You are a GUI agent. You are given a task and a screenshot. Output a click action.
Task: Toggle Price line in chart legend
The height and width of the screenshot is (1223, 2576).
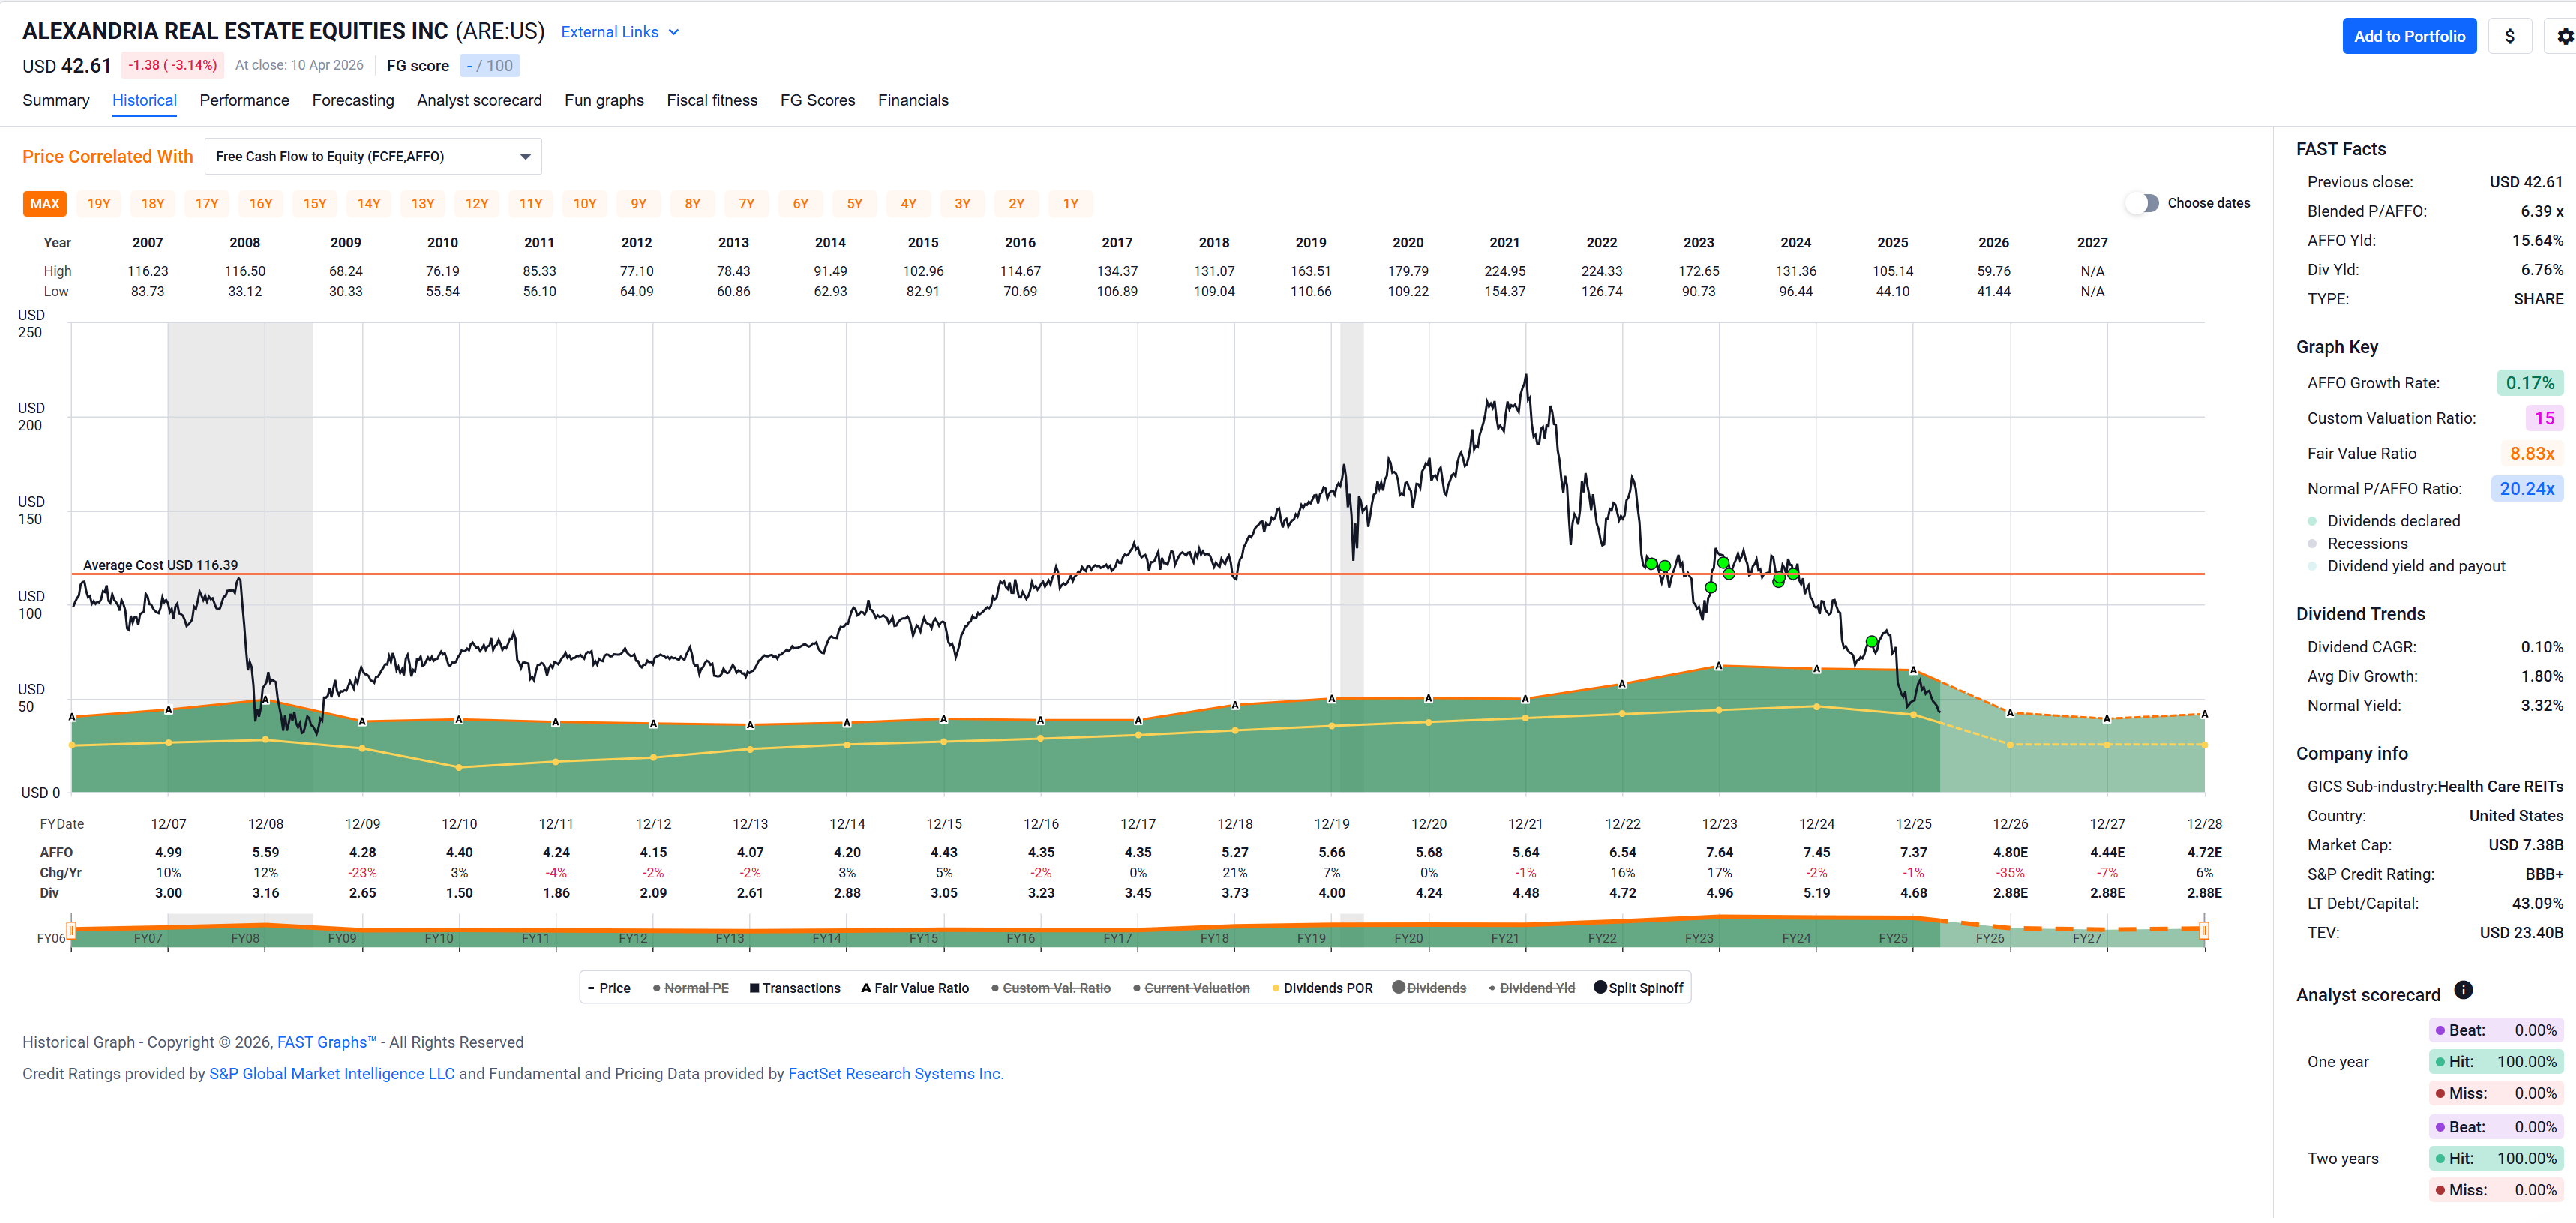(609, 988)
